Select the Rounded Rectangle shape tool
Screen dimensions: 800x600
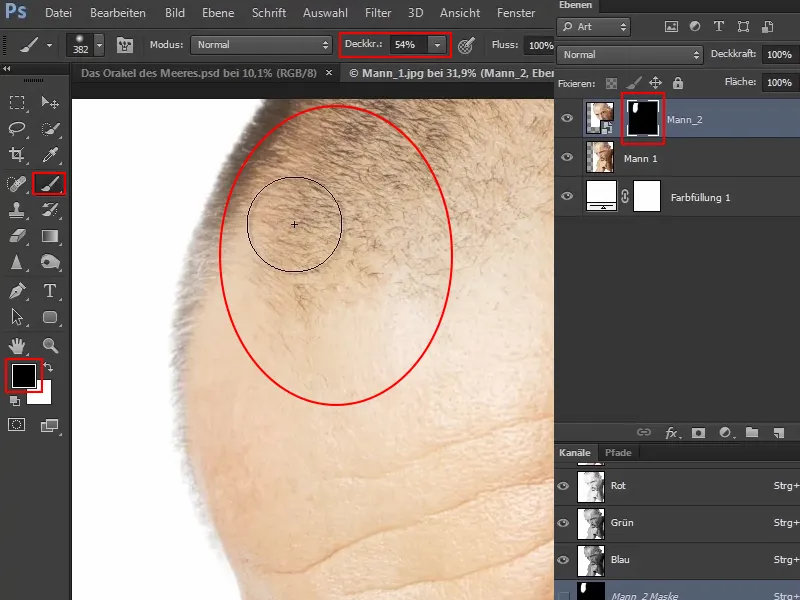click(x=50, y=317)
